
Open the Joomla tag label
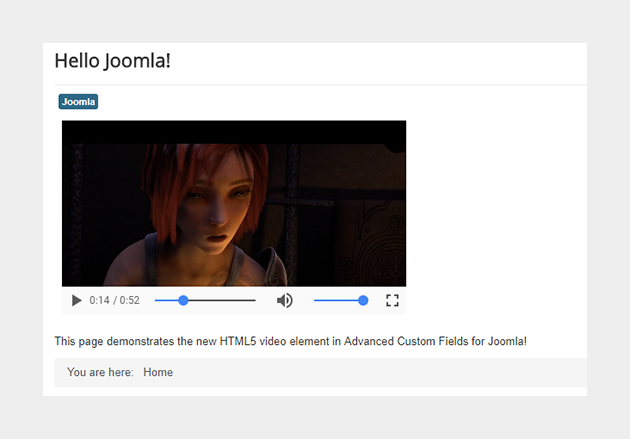point(78,102)
